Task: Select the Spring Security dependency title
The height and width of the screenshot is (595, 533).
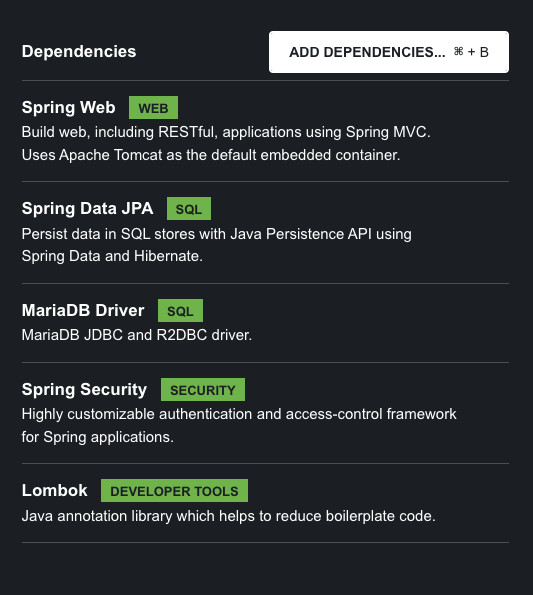Action: coord(84,389)
